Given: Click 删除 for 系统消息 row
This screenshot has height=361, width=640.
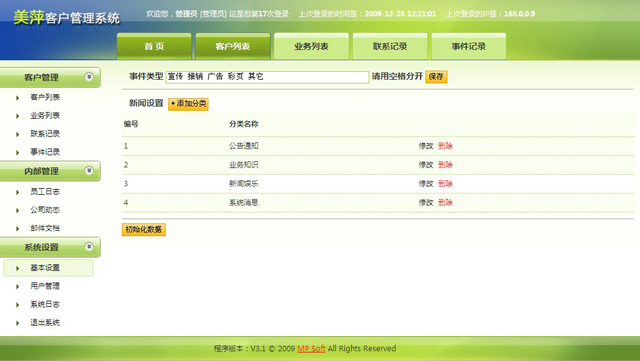Looking at the screenshot, I should [x=445, y=202].
